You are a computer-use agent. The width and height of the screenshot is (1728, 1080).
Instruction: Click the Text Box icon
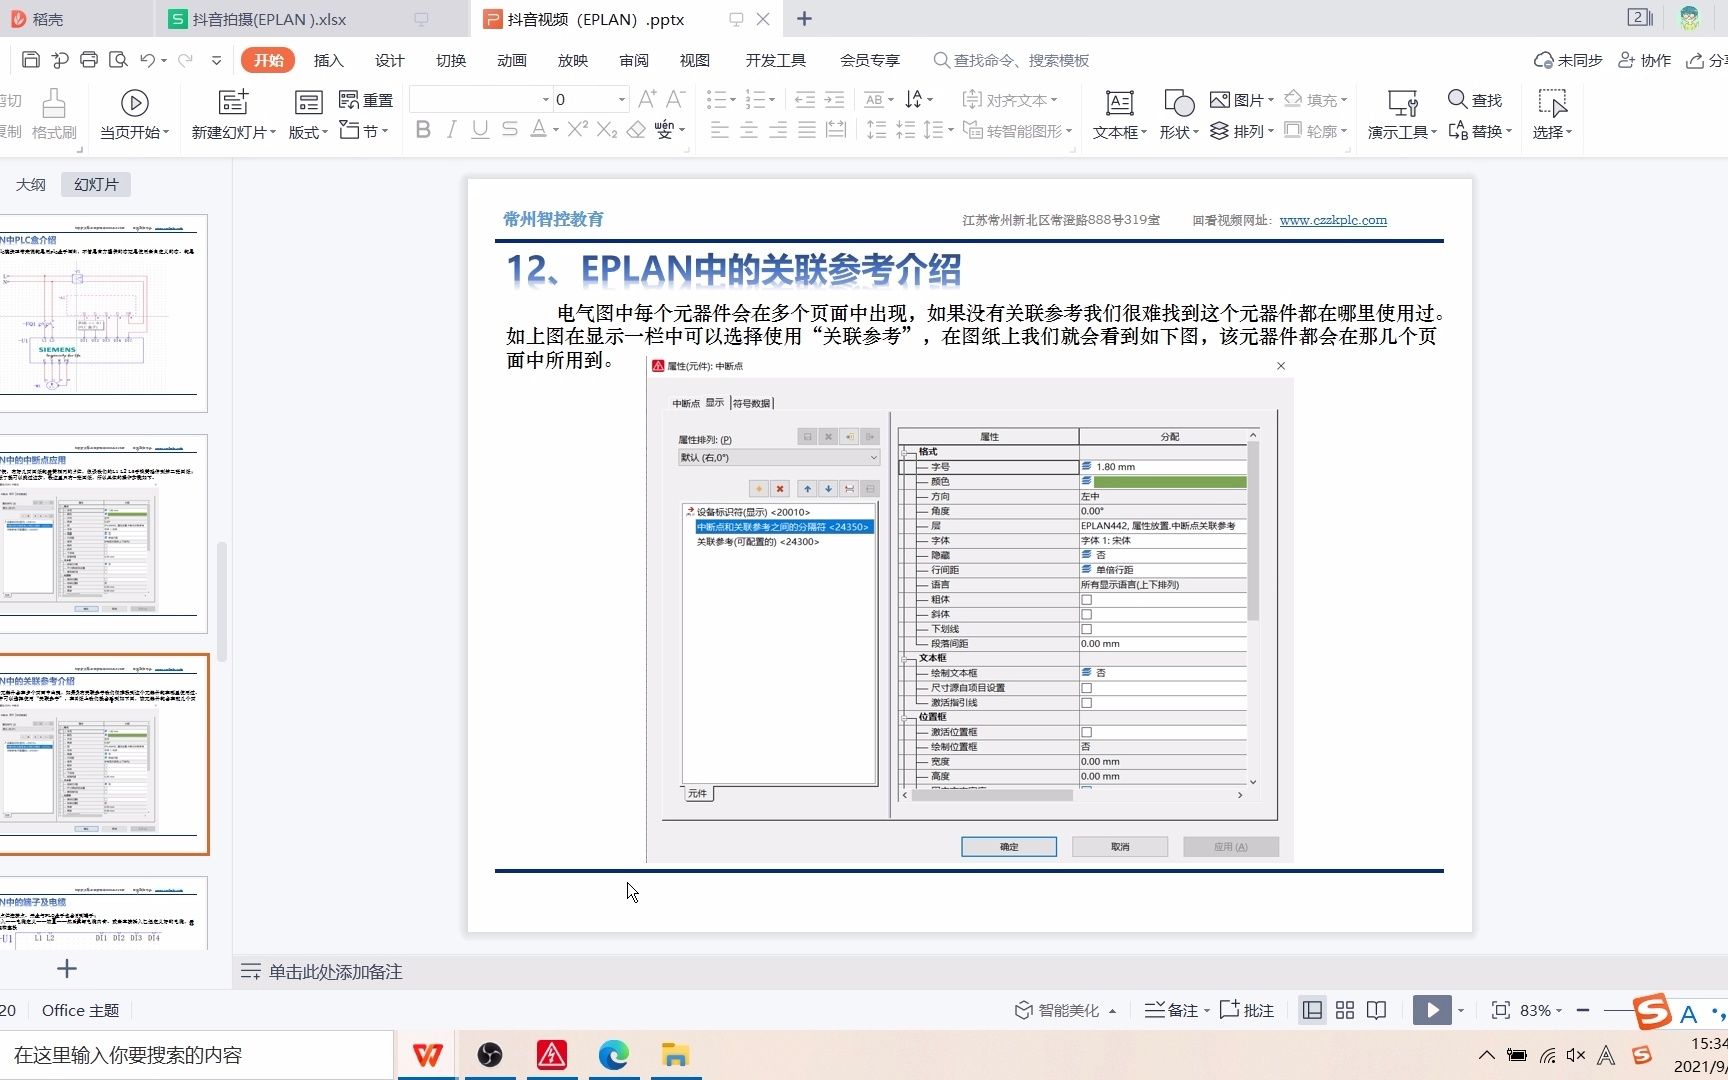1120,102
